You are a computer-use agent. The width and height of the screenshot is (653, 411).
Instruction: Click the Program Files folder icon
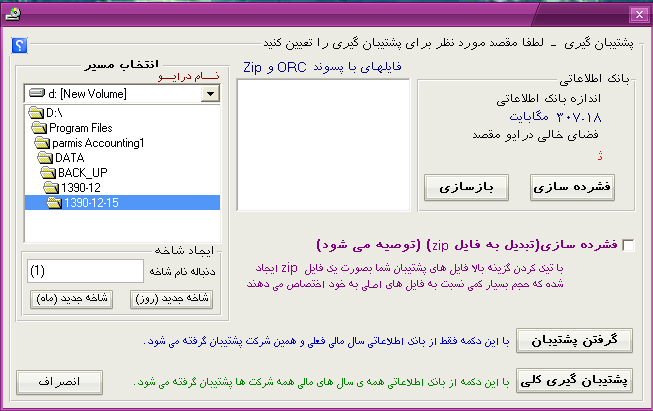coord(39,127)
